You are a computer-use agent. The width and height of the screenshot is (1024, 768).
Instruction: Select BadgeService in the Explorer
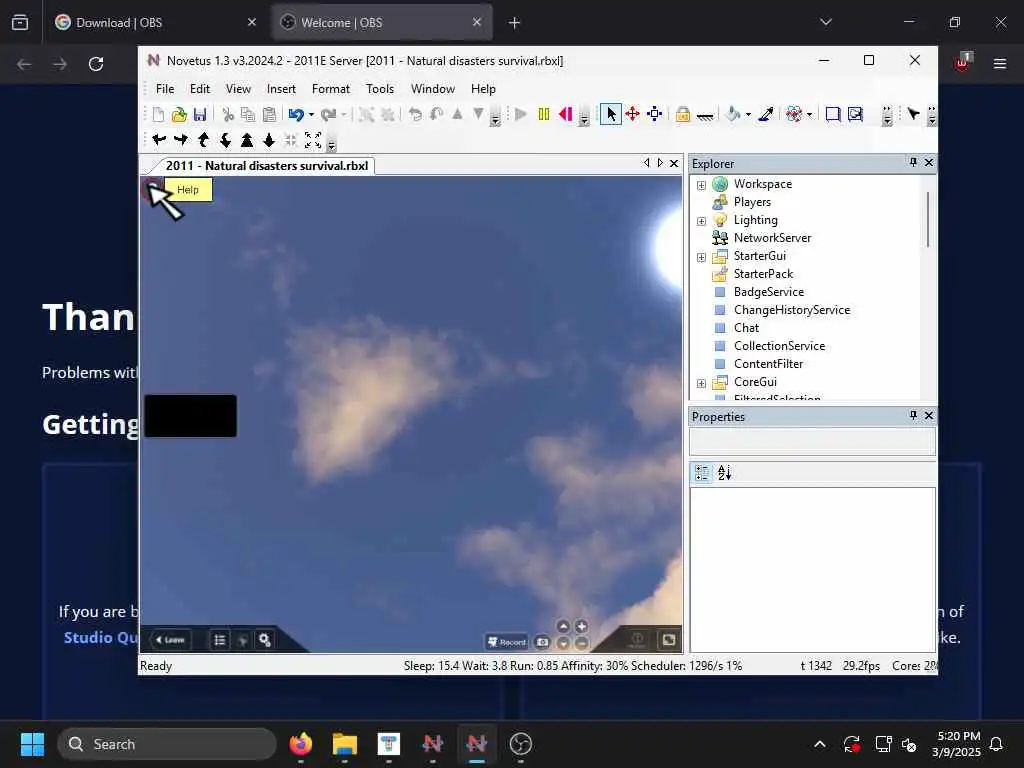pos(768,292)
